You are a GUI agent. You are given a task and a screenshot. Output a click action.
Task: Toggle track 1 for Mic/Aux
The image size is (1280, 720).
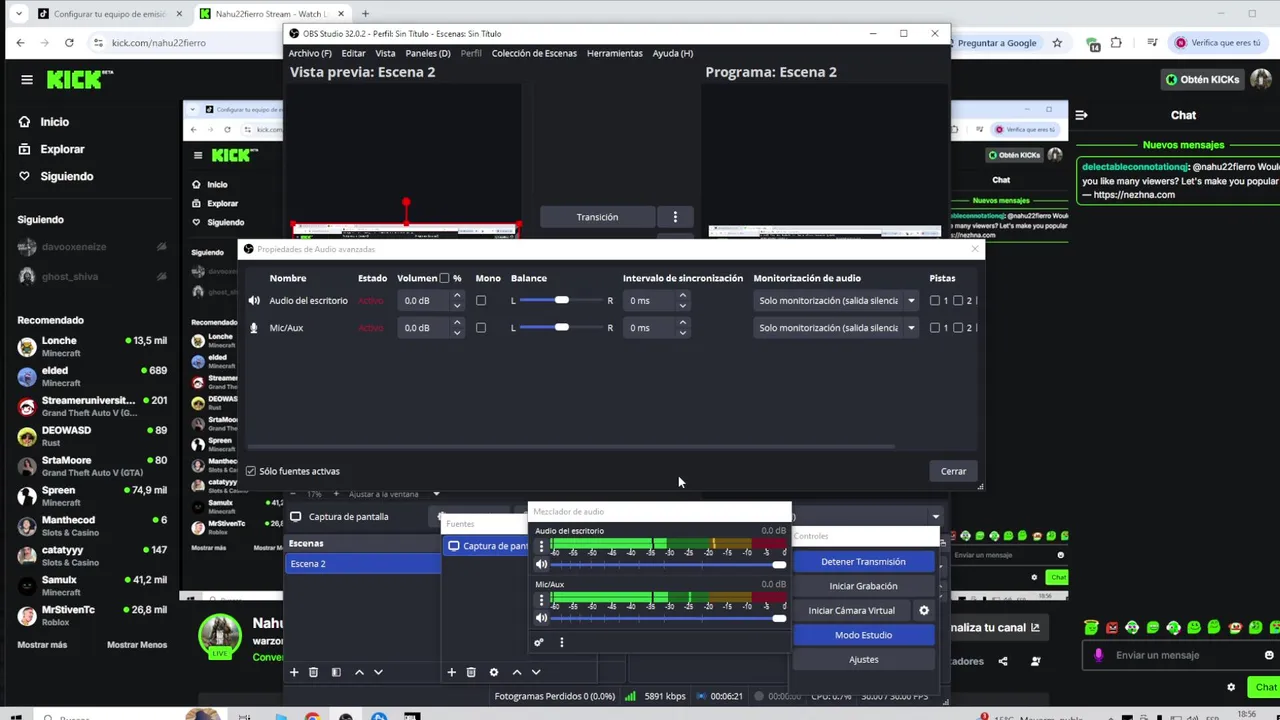935,328
